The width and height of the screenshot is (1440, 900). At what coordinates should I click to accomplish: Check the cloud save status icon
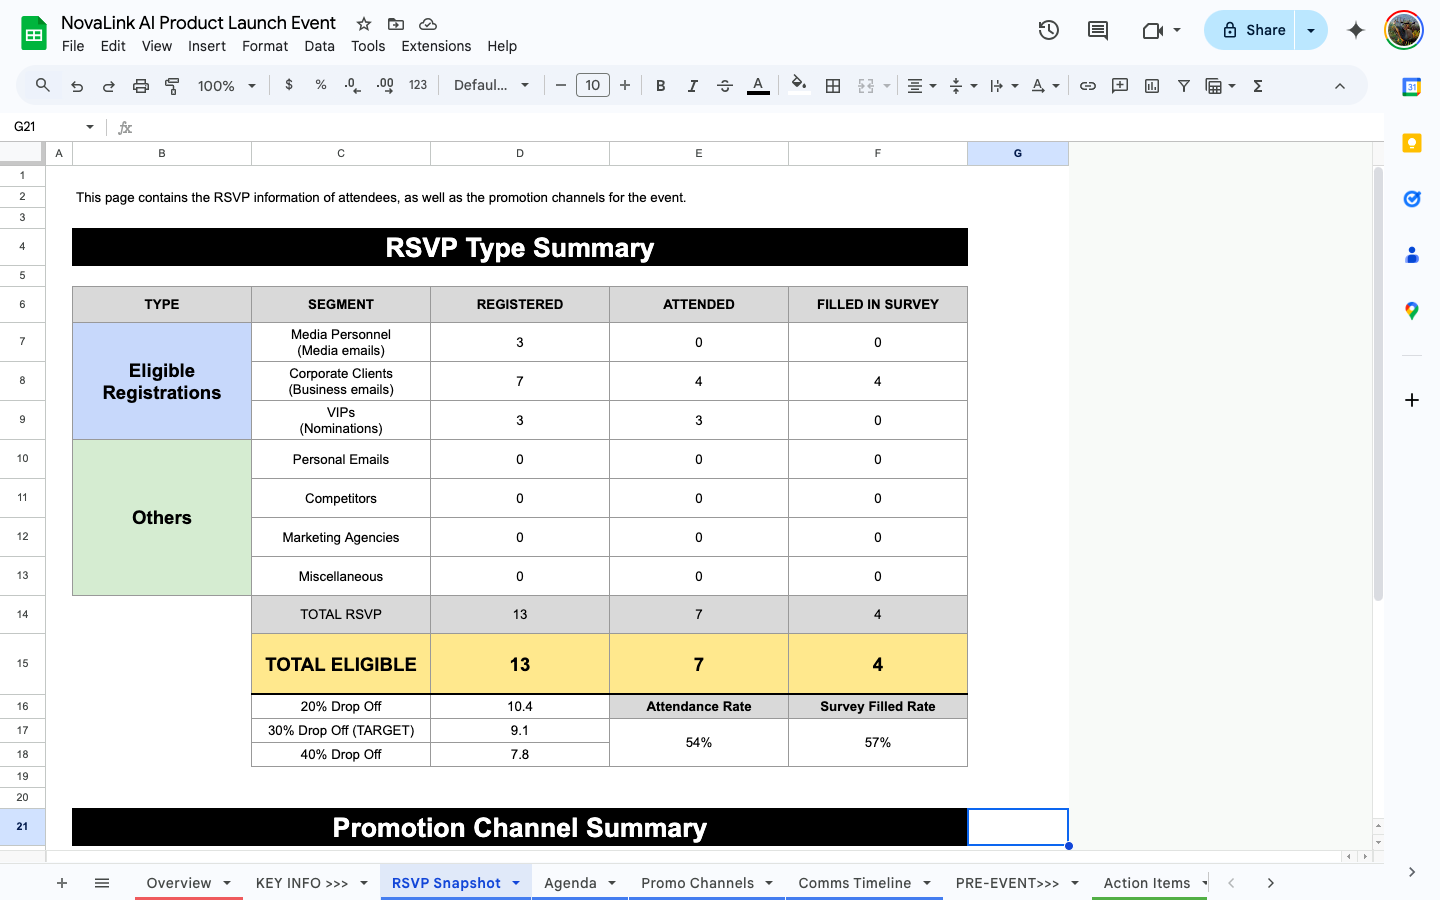tap(428, 24)
